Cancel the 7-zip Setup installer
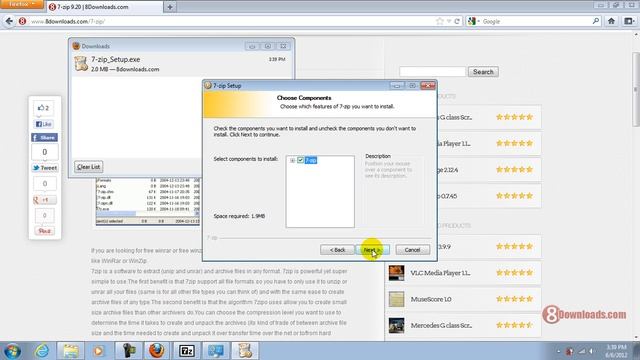 pos(412,250)
